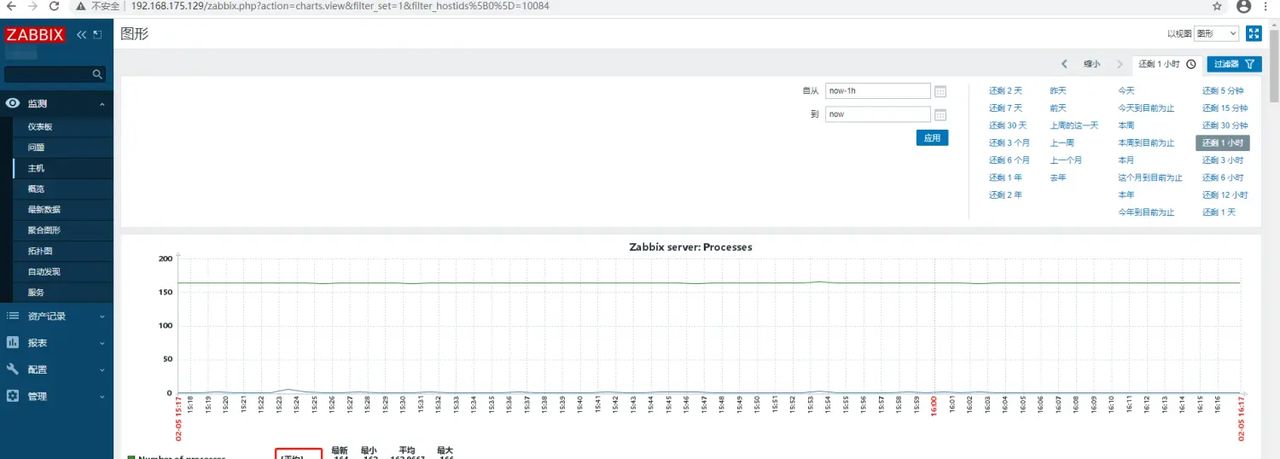
Task: Open calendar picker for the 到 field
Action: [x=940, y=114]
